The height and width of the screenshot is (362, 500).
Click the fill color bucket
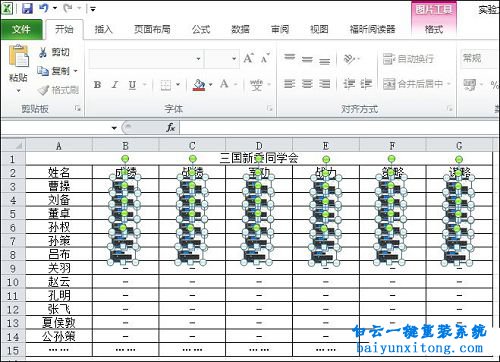(x=199, y=85)
